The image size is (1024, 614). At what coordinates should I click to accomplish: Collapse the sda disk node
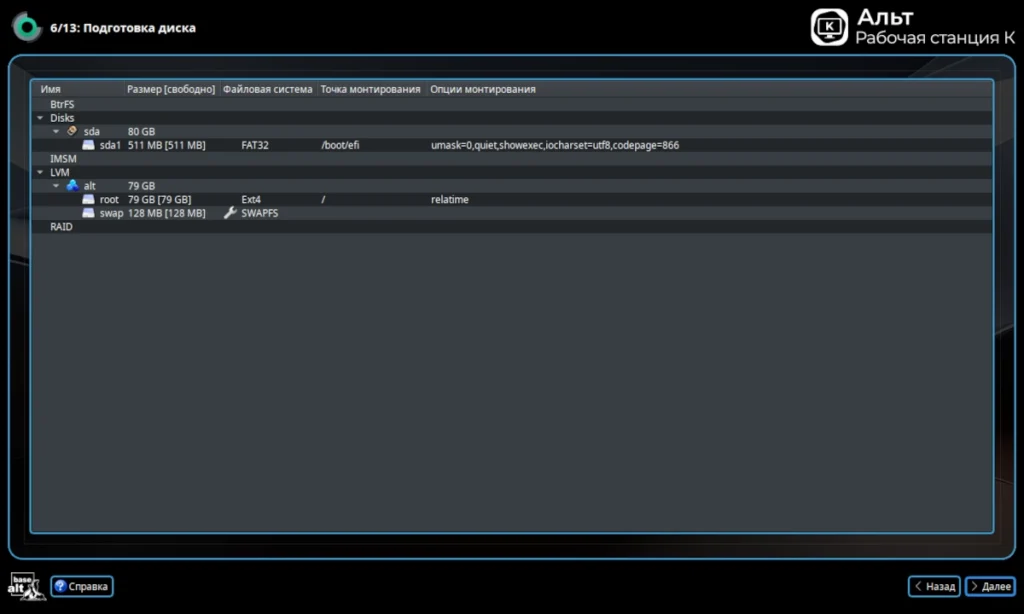click(x=56, y=131)
